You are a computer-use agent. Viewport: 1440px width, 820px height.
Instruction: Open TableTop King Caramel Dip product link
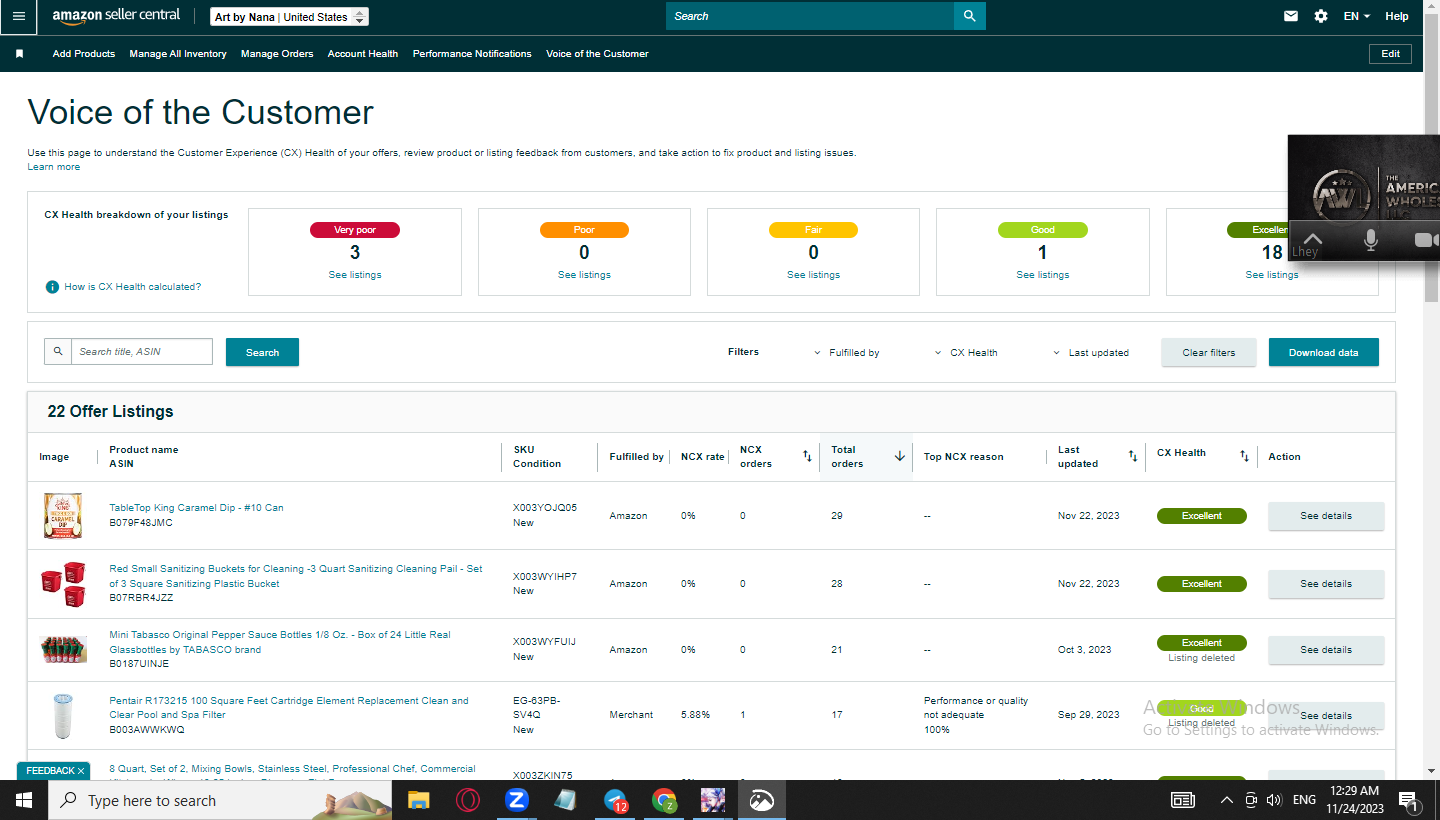196,508
